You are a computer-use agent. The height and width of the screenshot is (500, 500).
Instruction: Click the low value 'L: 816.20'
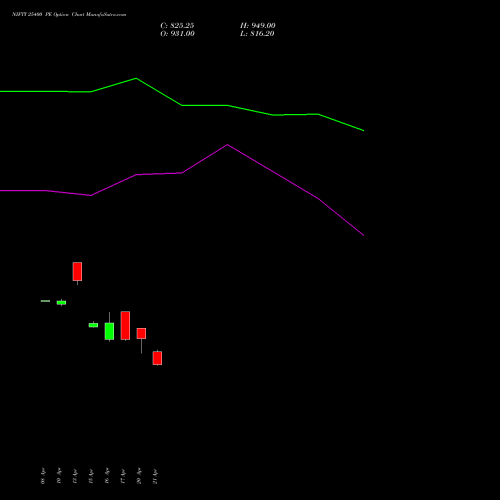(257, 34)
